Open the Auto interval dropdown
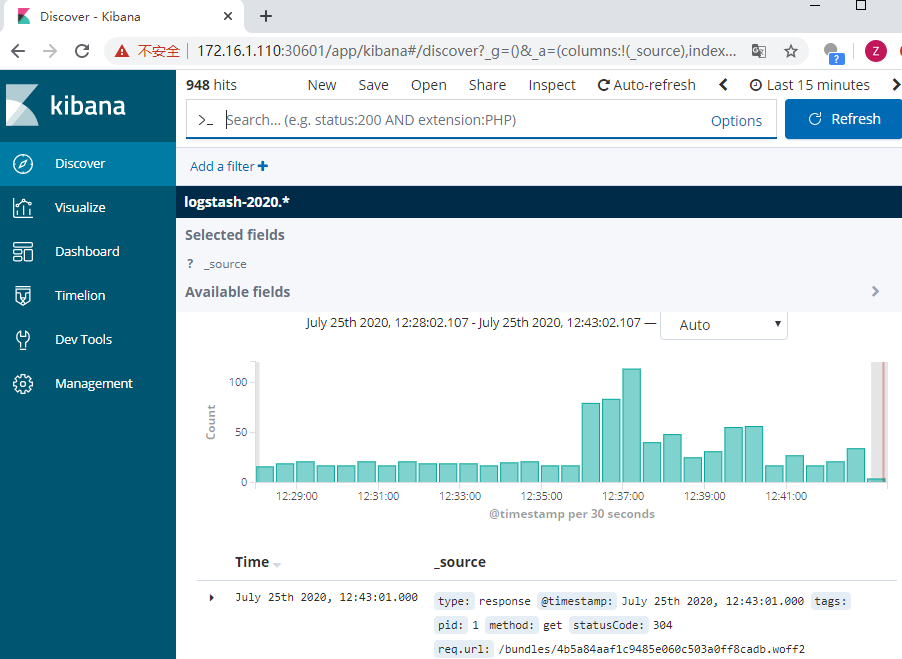This screenshot has height=659, width=902. coord(724,325)
